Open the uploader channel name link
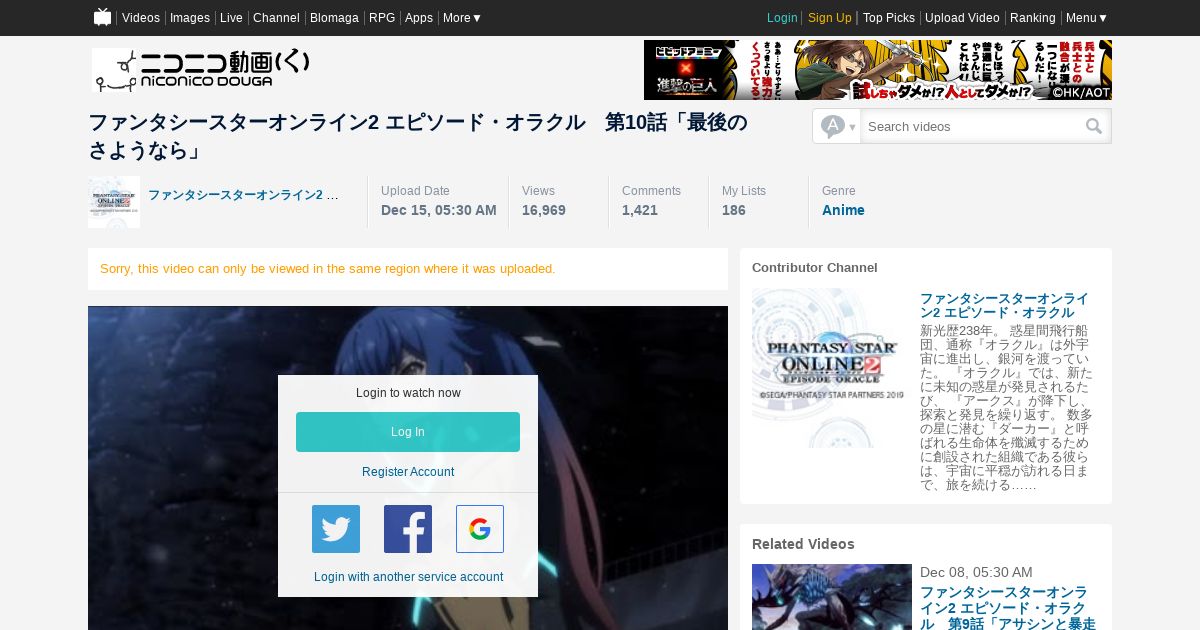1200x630 pixels. pos(243,195)
